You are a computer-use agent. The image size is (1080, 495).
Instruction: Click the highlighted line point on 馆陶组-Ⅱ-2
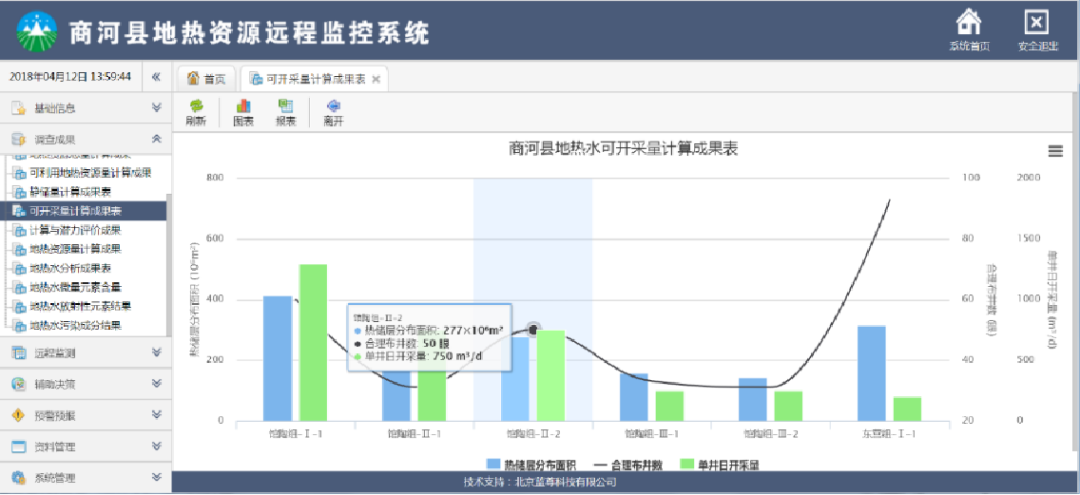coord(534,330)
